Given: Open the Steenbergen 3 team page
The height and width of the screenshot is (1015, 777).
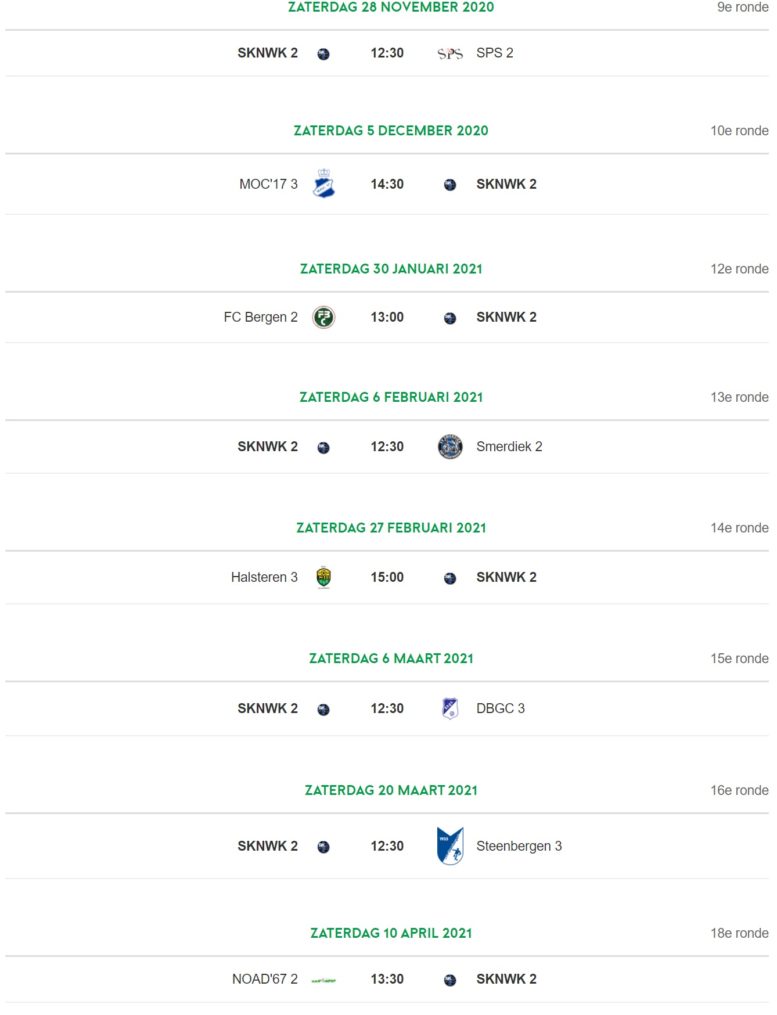Looking at the screenshot, I should (x=519, y=846).
